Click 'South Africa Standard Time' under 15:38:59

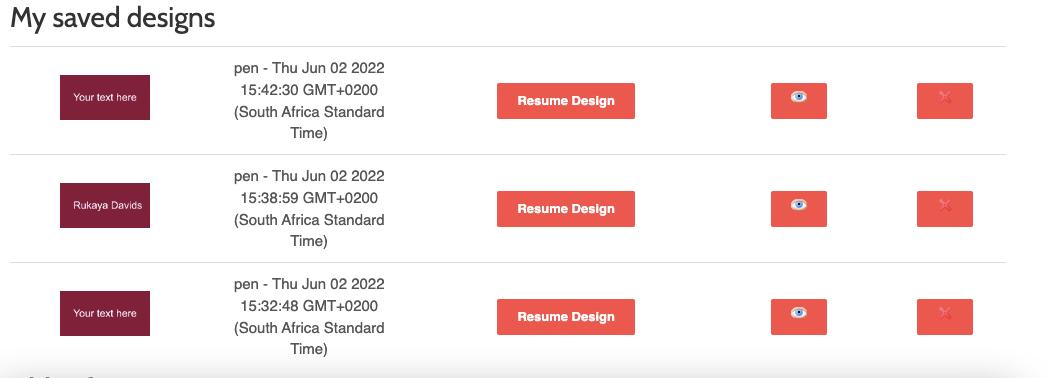pyautogui.click(x=309, y=230)
